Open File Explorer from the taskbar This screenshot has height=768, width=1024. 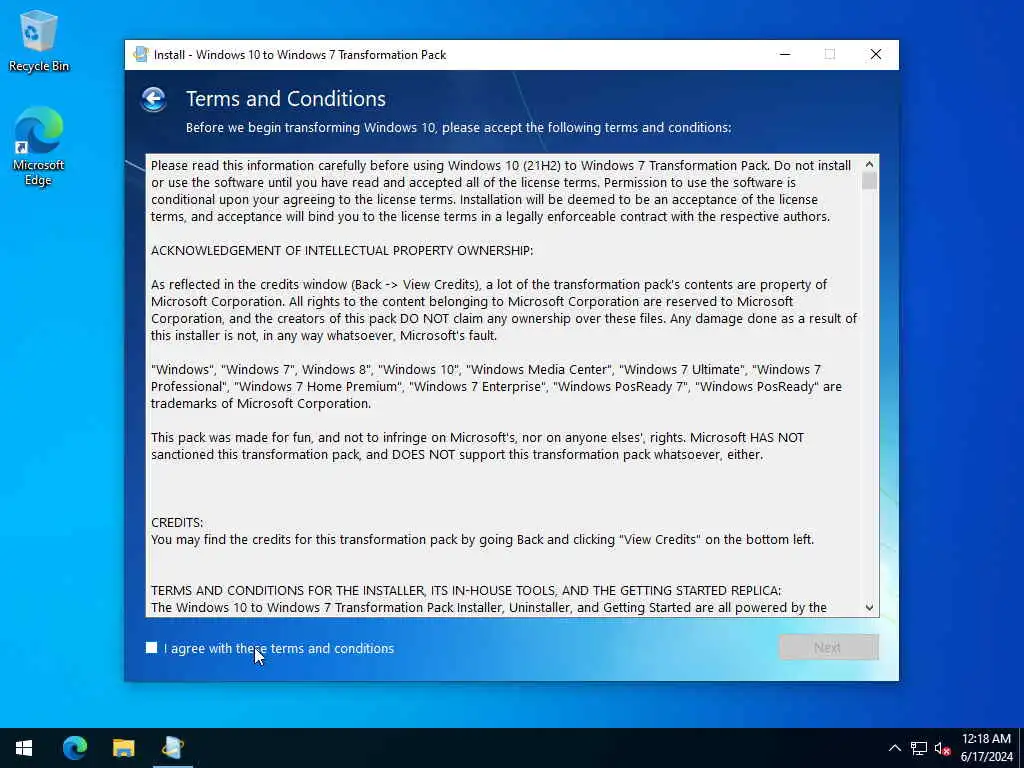click(123, 748)
